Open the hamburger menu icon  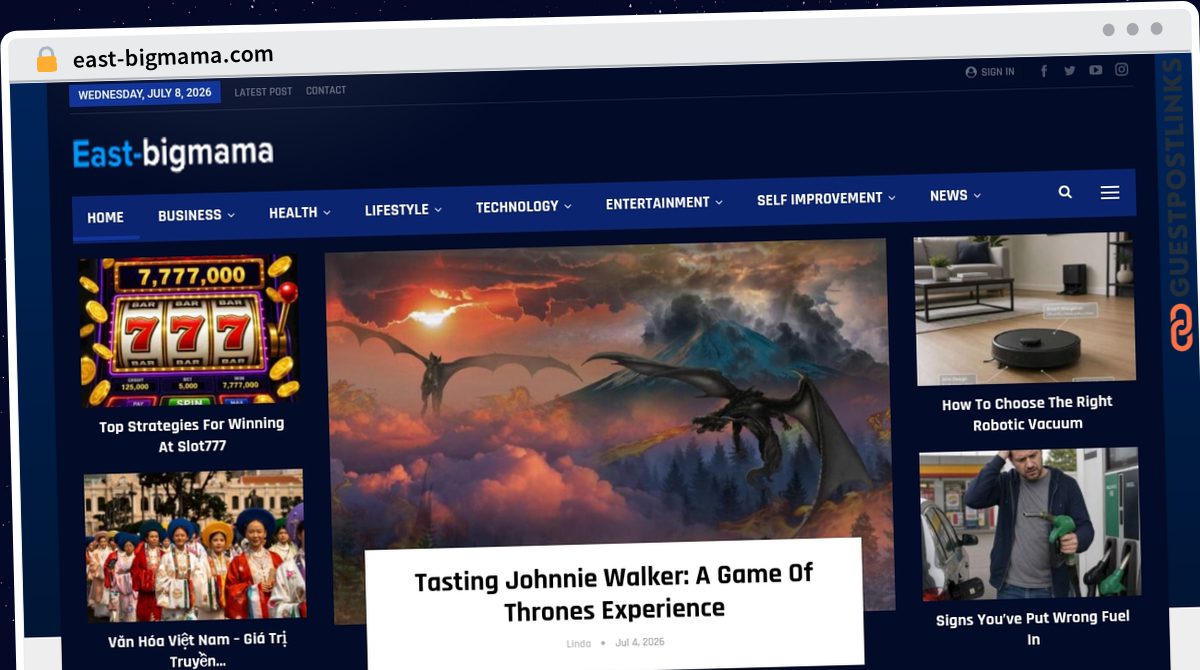tap(1110, 192)
